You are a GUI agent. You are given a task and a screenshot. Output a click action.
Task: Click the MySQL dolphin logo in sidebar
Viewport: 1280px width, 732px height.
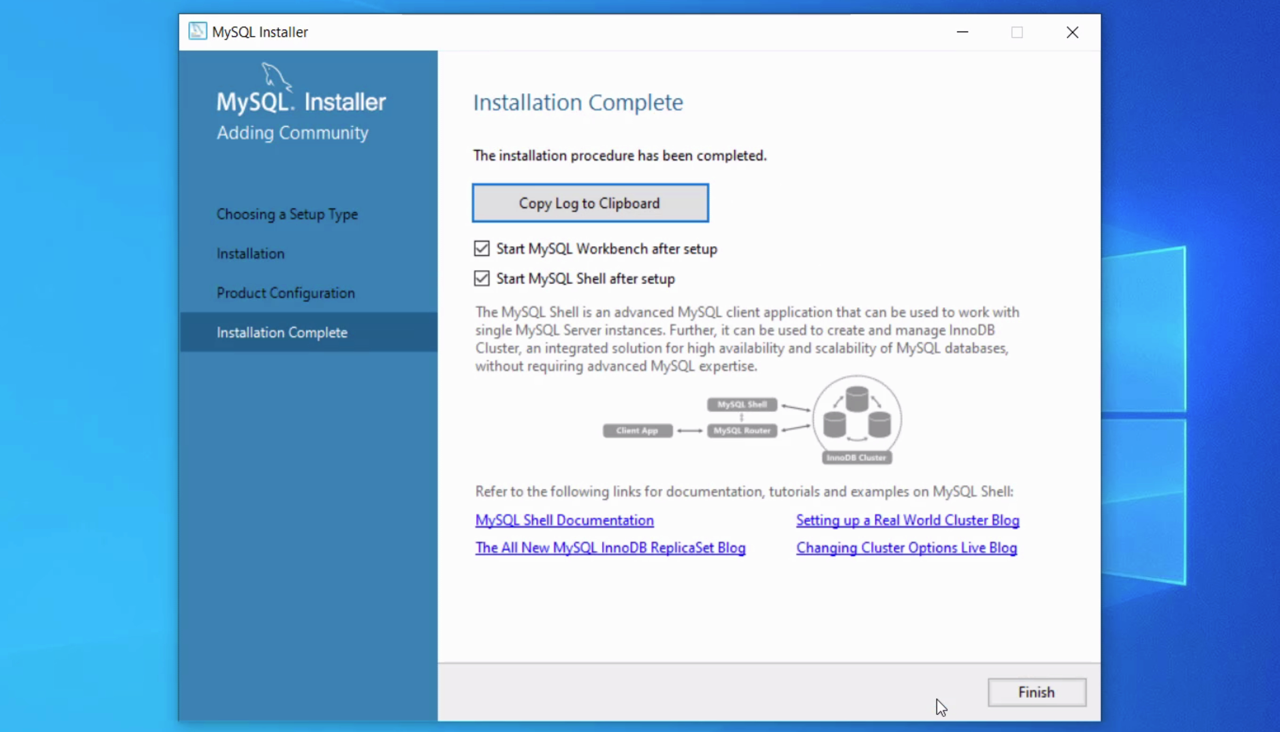[x=276, y=78]
